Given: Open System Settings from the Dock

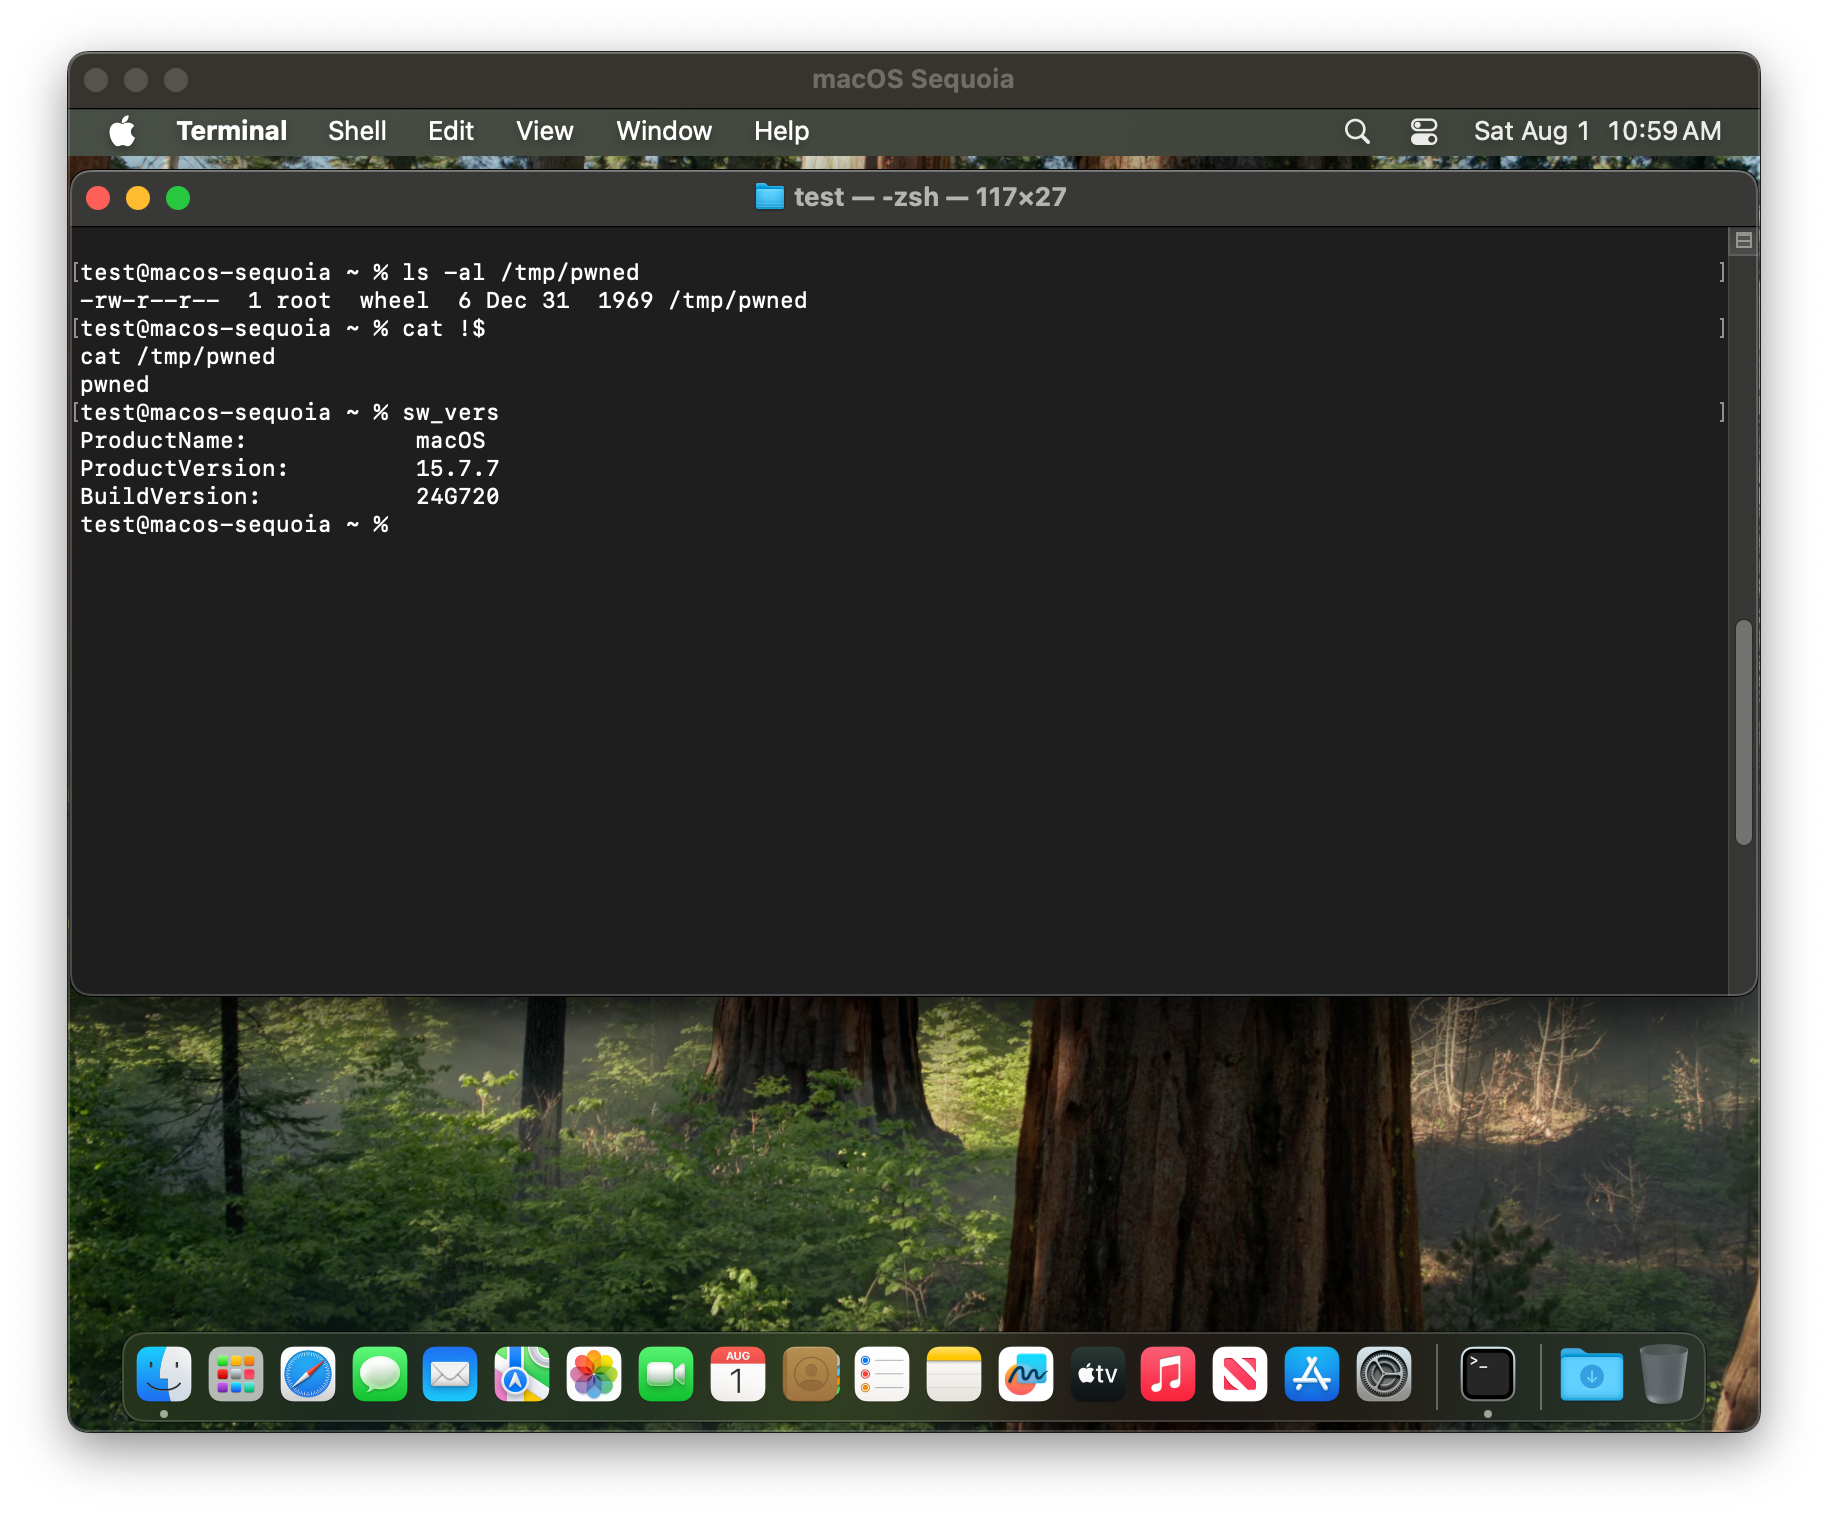Looking at the screenshot, I should [1384, 1374].
